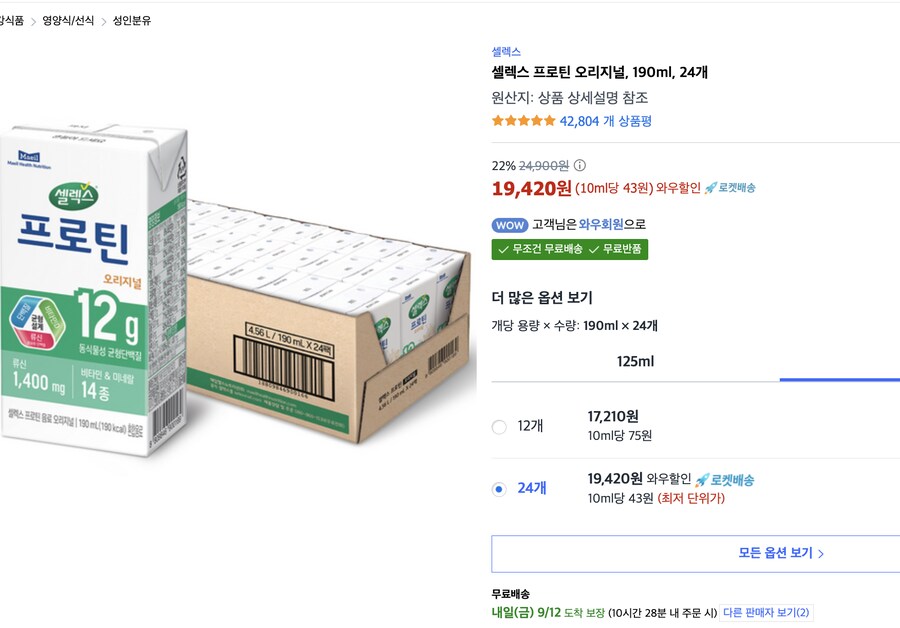
Task: Open the info icon next to 24,900원 original price
Action: click(x=581, y=165)
